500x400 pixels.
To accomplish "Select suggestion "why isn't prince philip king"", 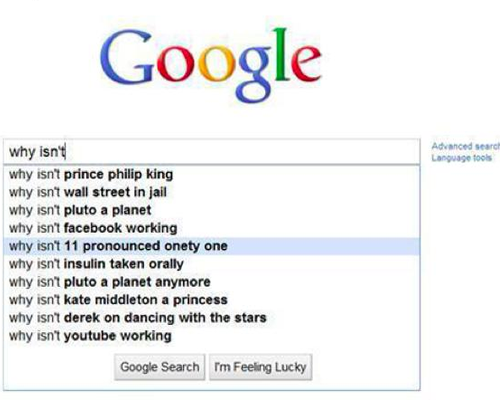I will 212,174.
